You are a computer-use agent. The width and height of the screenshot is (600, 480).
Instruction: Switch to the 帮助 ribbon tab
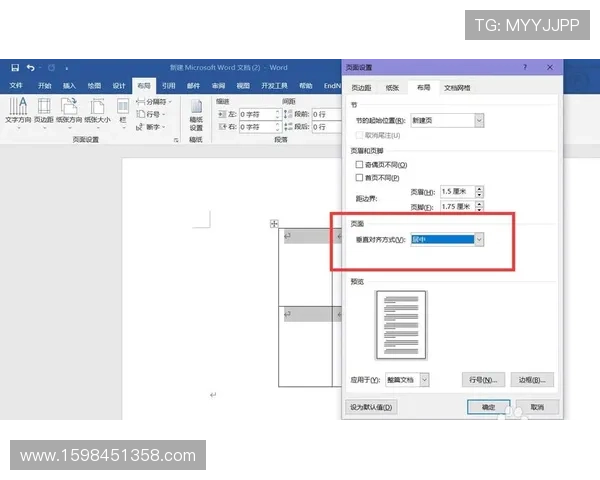coord(305,85)
